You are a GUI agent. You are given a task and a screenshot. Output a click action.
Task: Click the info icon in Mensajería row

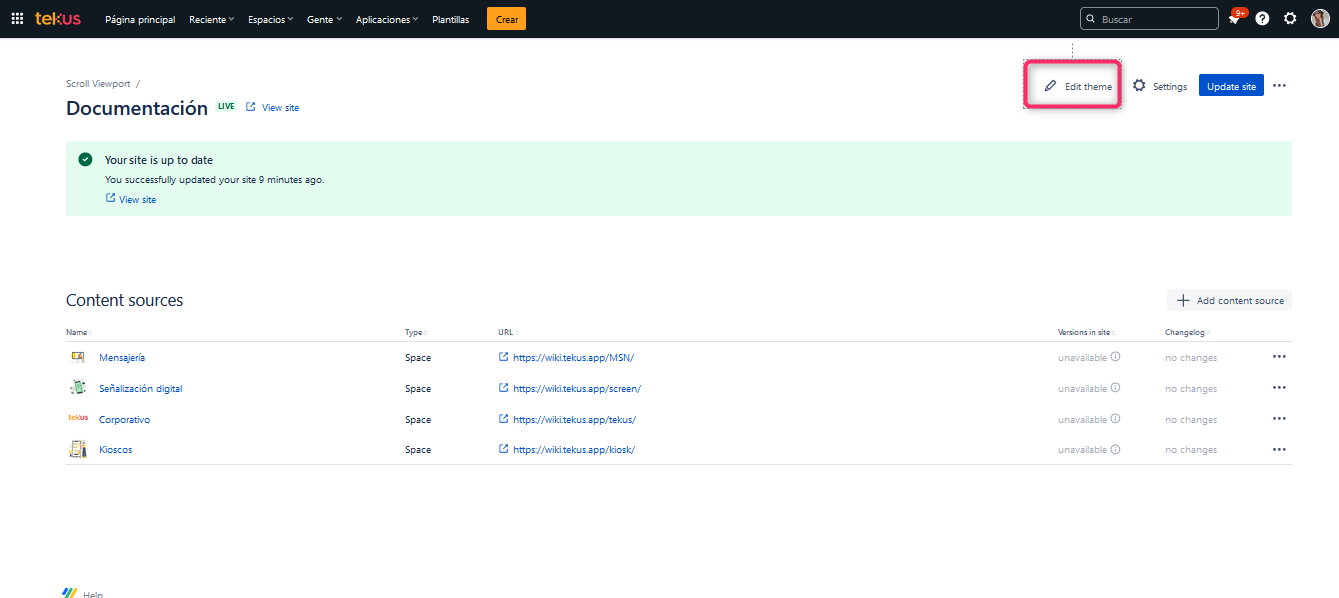(1115, 357)
